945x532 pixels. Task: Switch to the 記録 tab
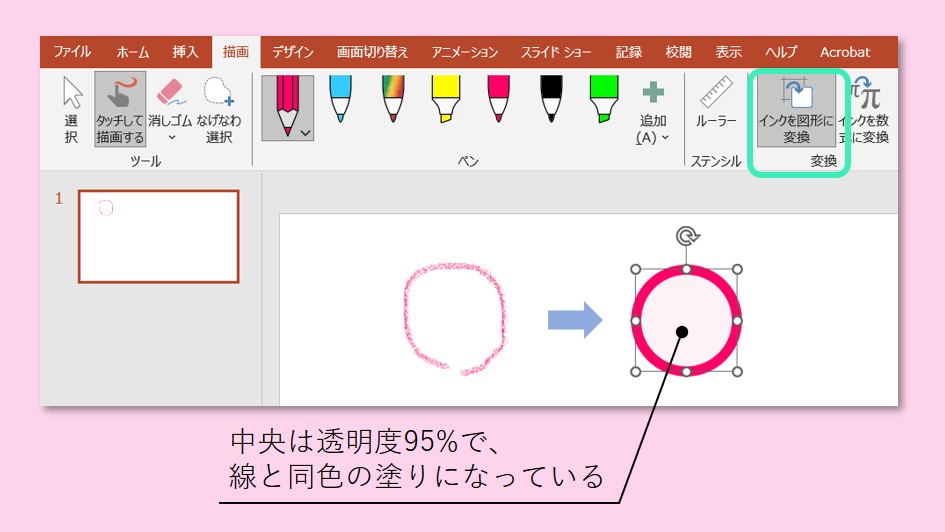629,52
